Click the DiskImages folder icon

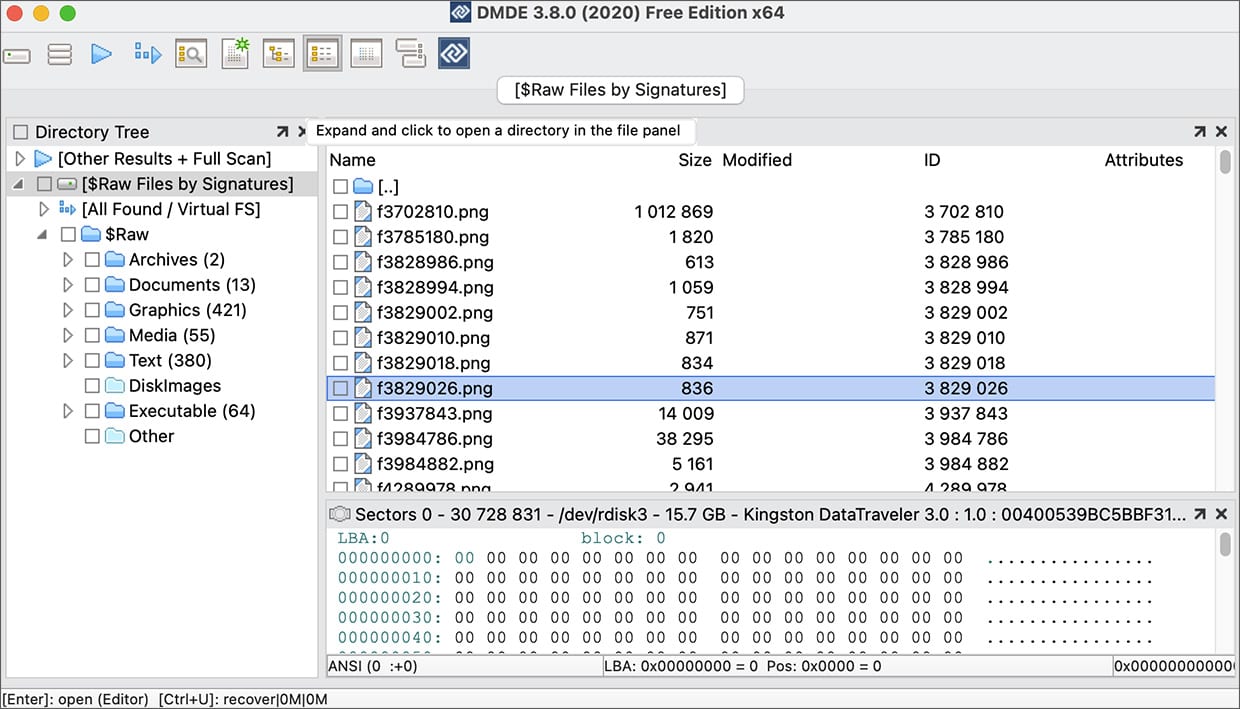(115, 386)
